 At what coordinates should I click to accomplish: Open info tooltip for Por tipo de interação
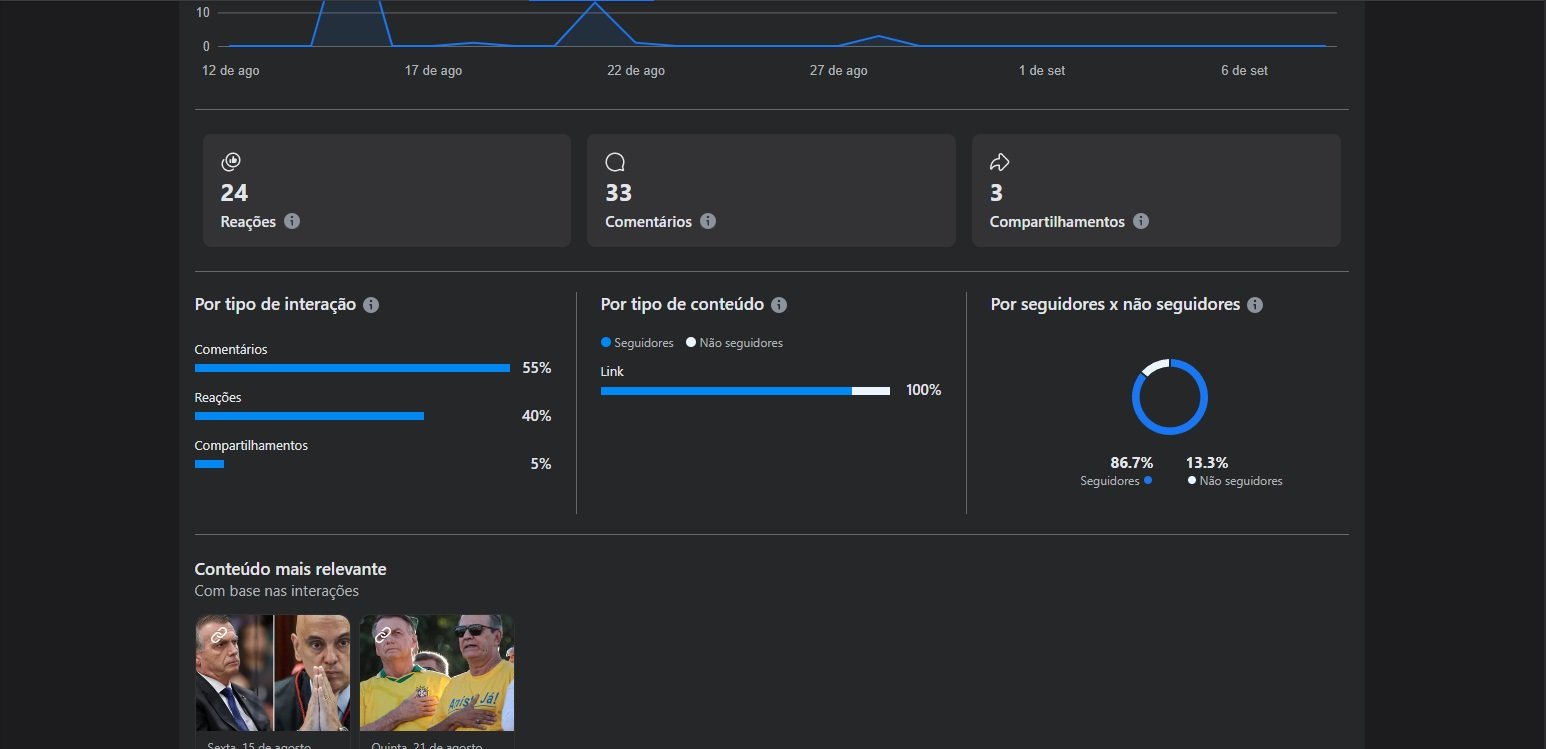(x=371, y=305)
